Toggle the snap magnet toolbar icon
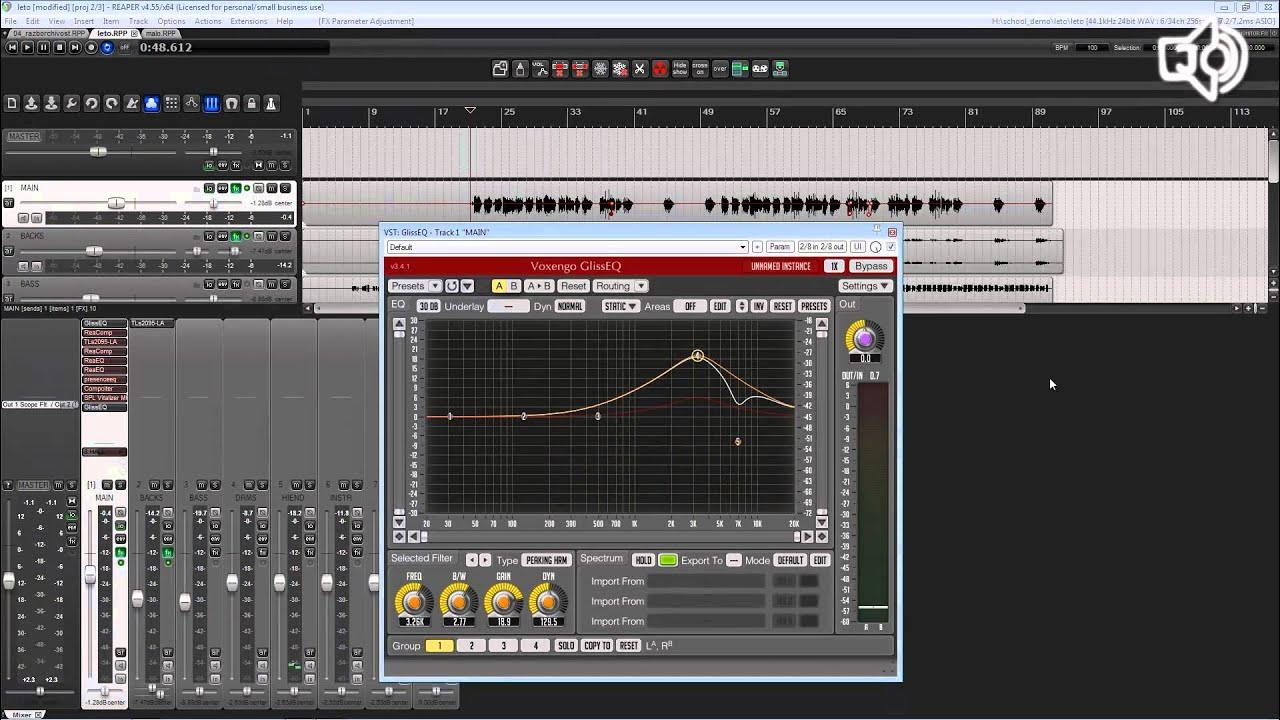 (x=232, y=103)
